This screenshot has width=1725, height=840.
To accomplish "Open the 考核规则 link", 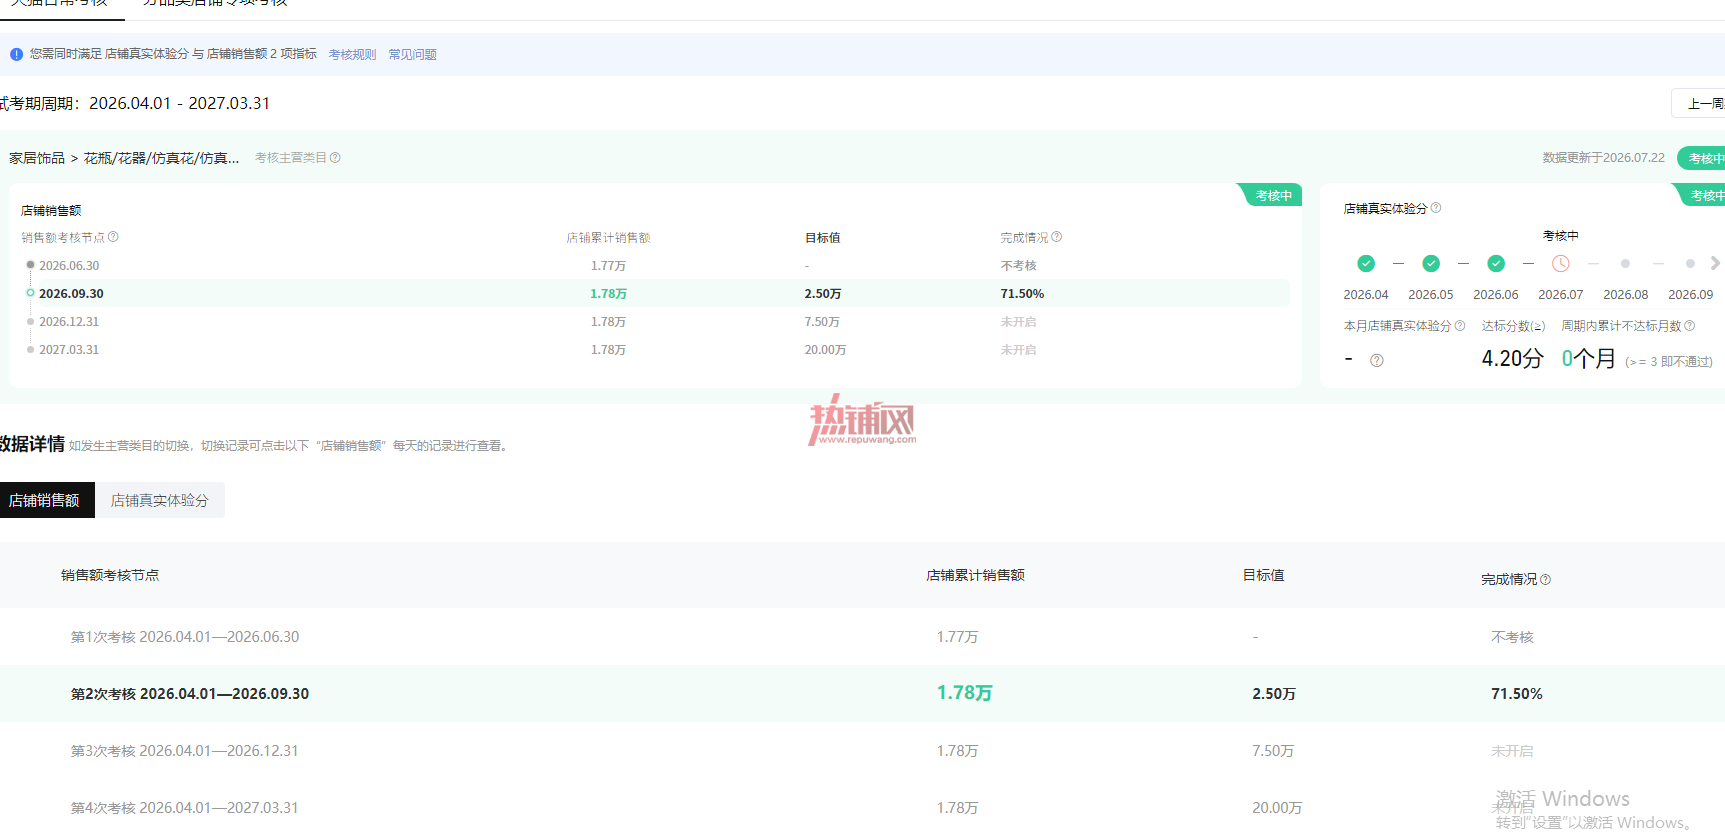I will point(352,54).
